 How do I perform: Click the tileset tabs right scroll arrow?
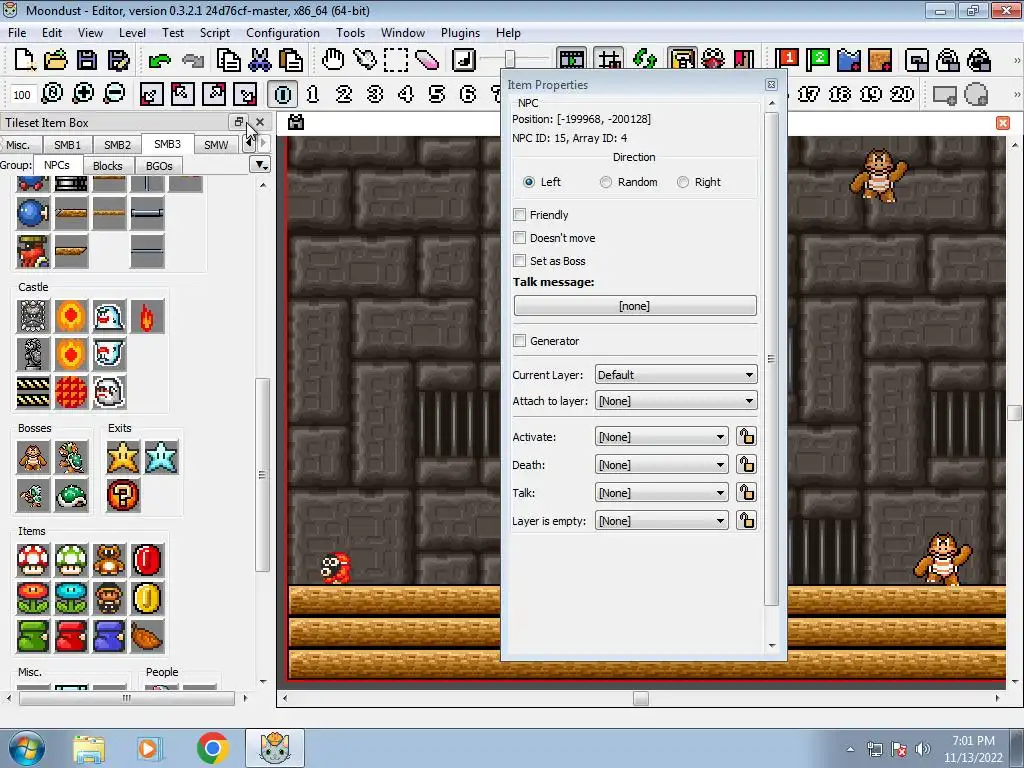click(x=263, y=144)
